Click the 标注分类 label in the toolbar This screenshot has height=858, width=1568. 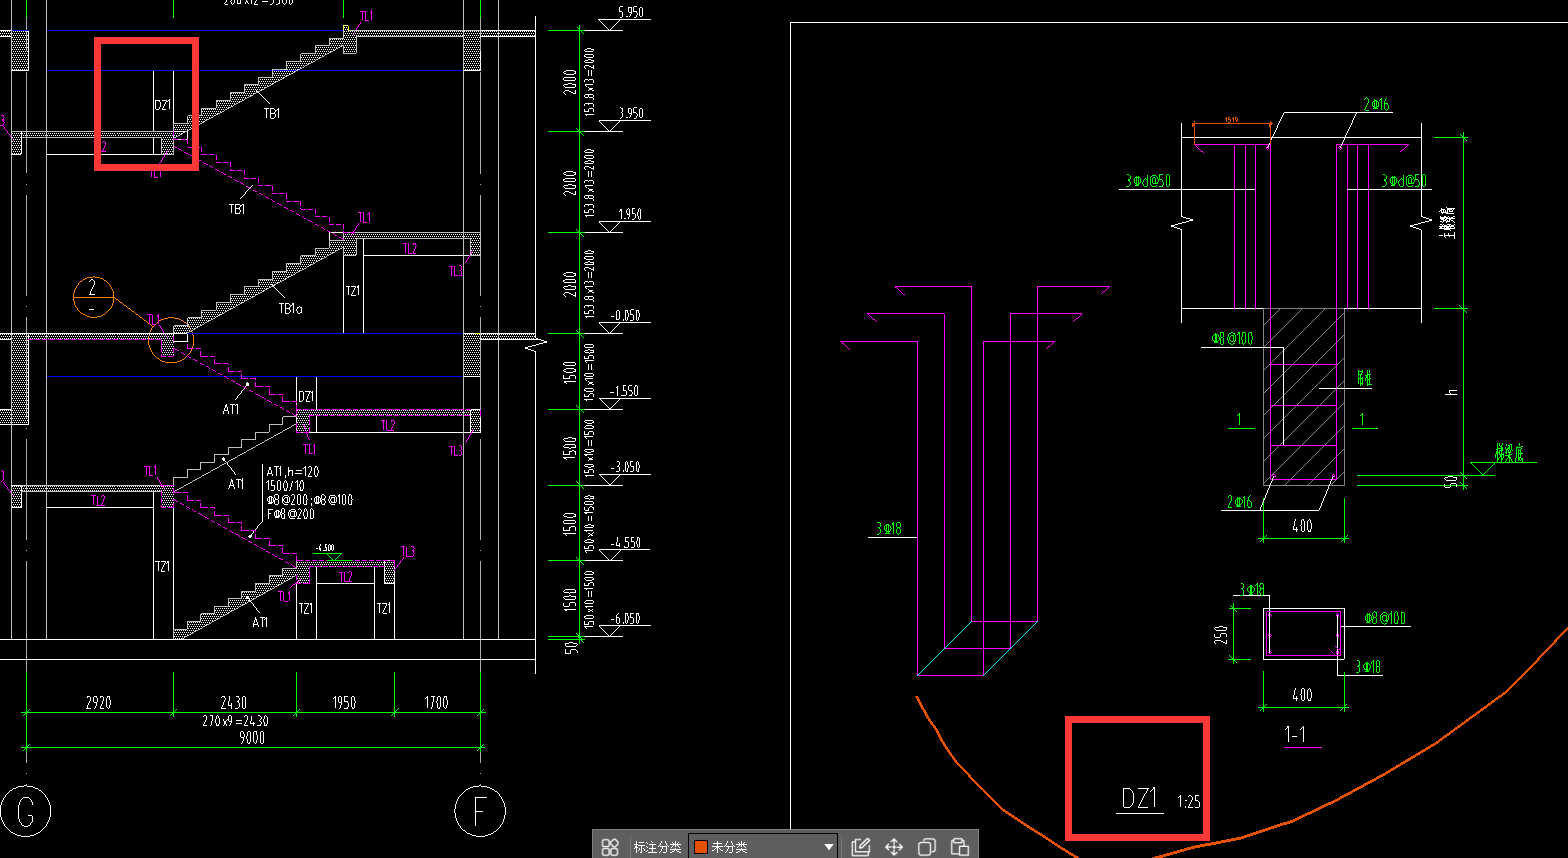657,847
